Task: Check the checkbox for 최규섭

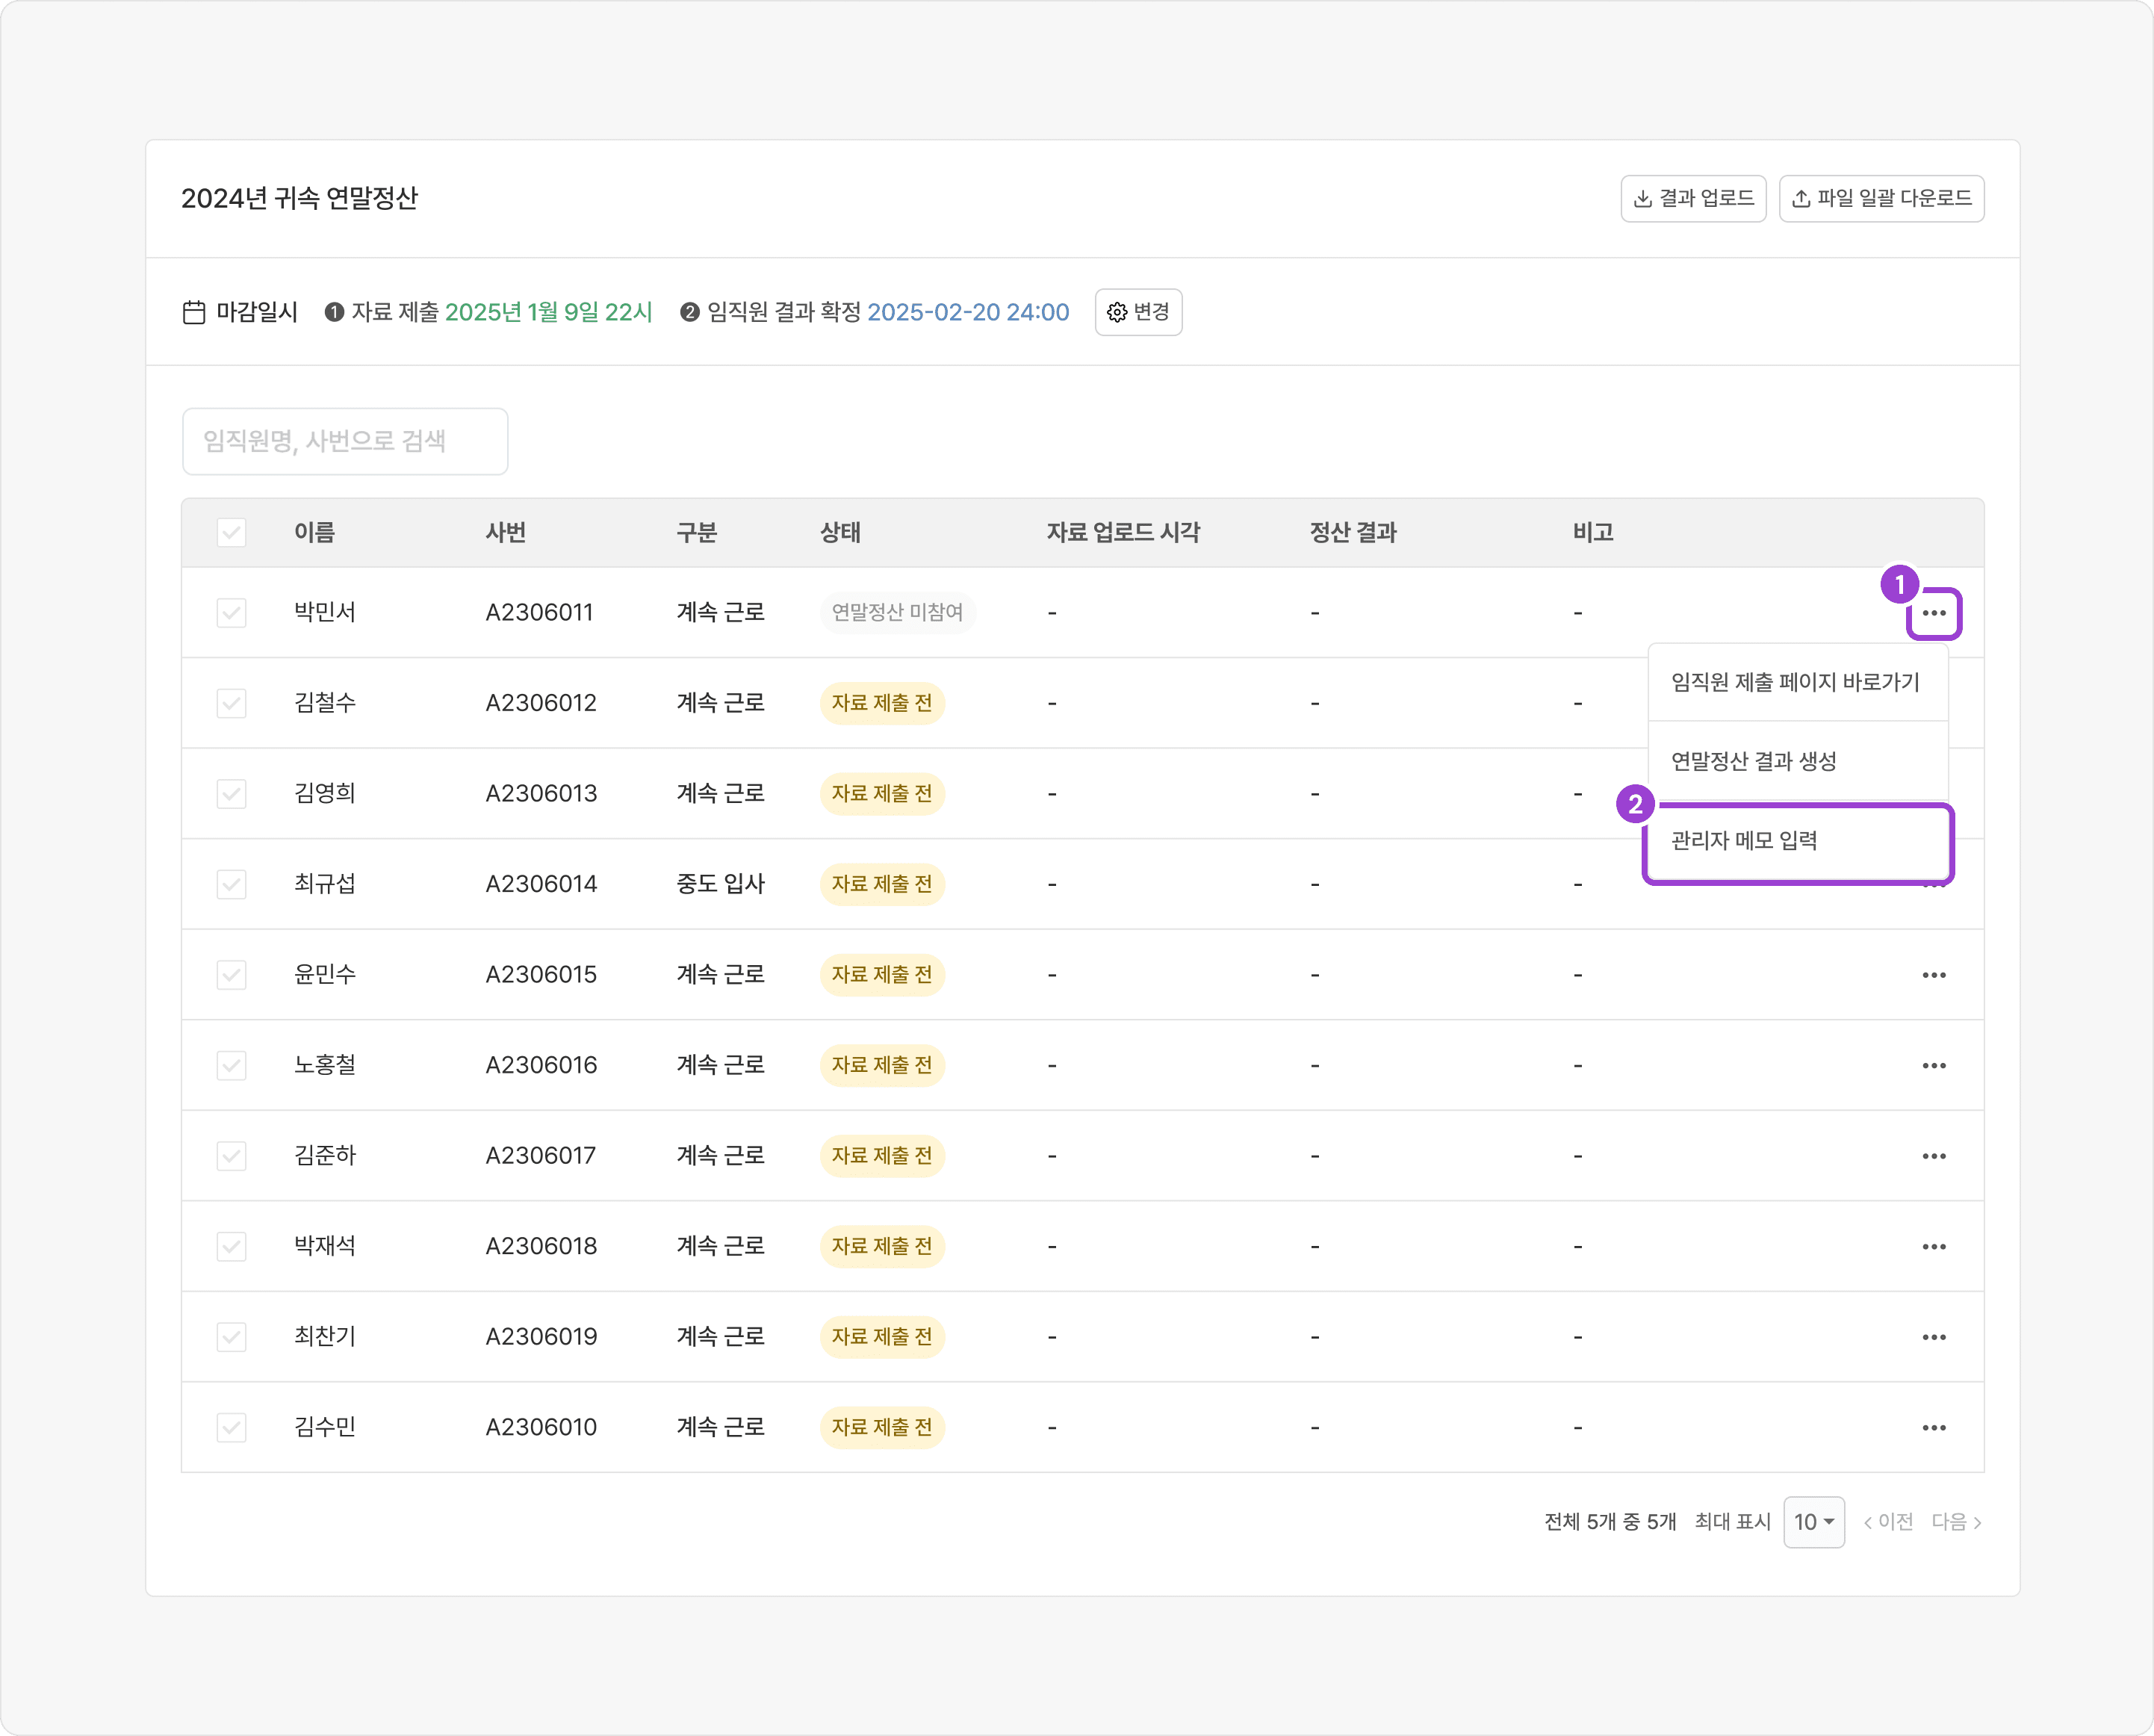Action: click(x=231, y=884)
